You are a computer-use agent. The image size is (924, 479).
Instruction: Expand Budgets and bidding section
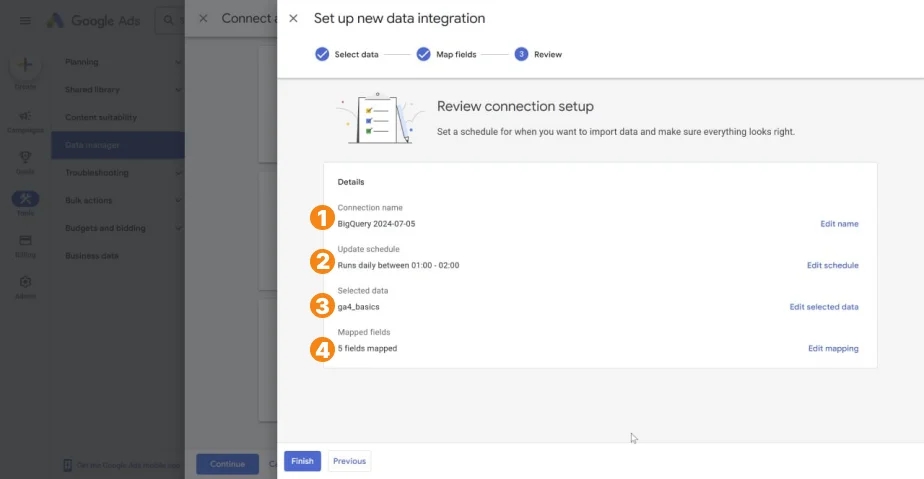pos(118,228)
